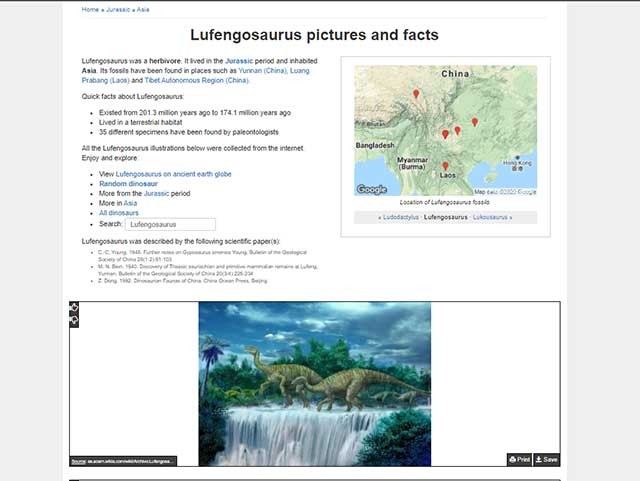Click the Print button below the image
Image resolution: width=640 pixels, height=481 pixels.
point(519,459)
